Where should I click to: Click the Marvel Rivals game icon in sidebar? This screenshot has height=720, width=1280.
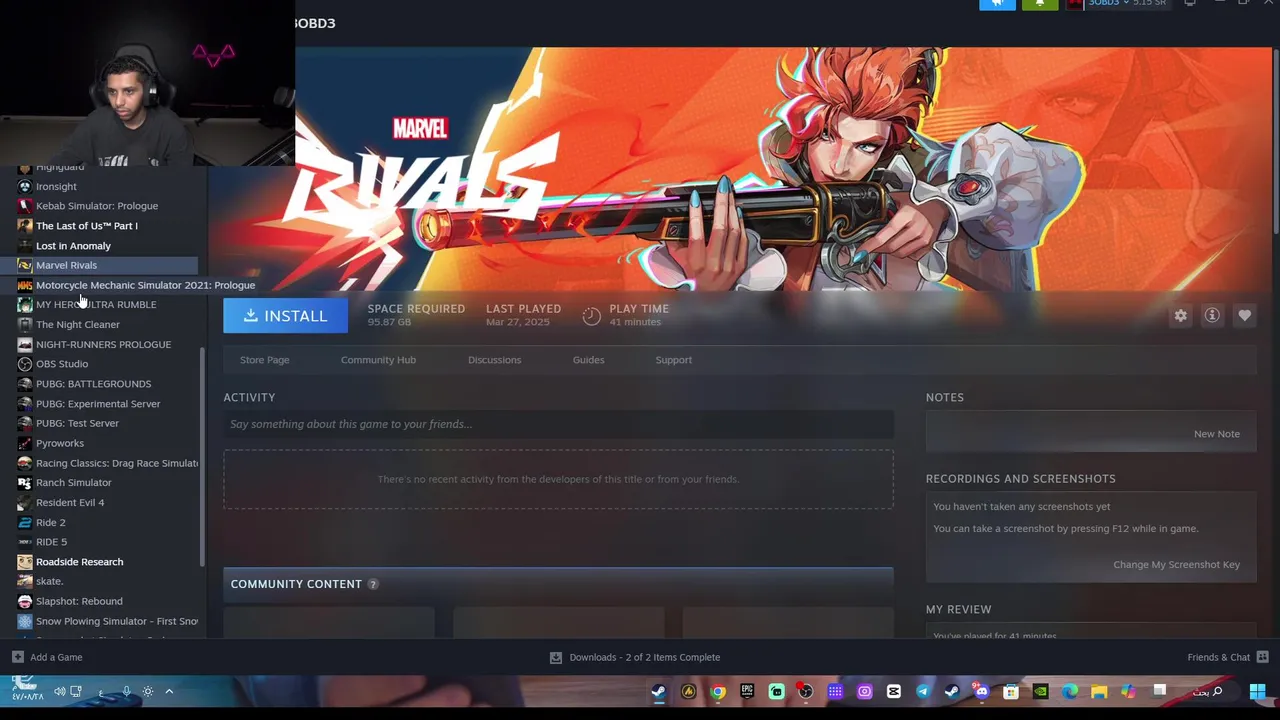25,265
